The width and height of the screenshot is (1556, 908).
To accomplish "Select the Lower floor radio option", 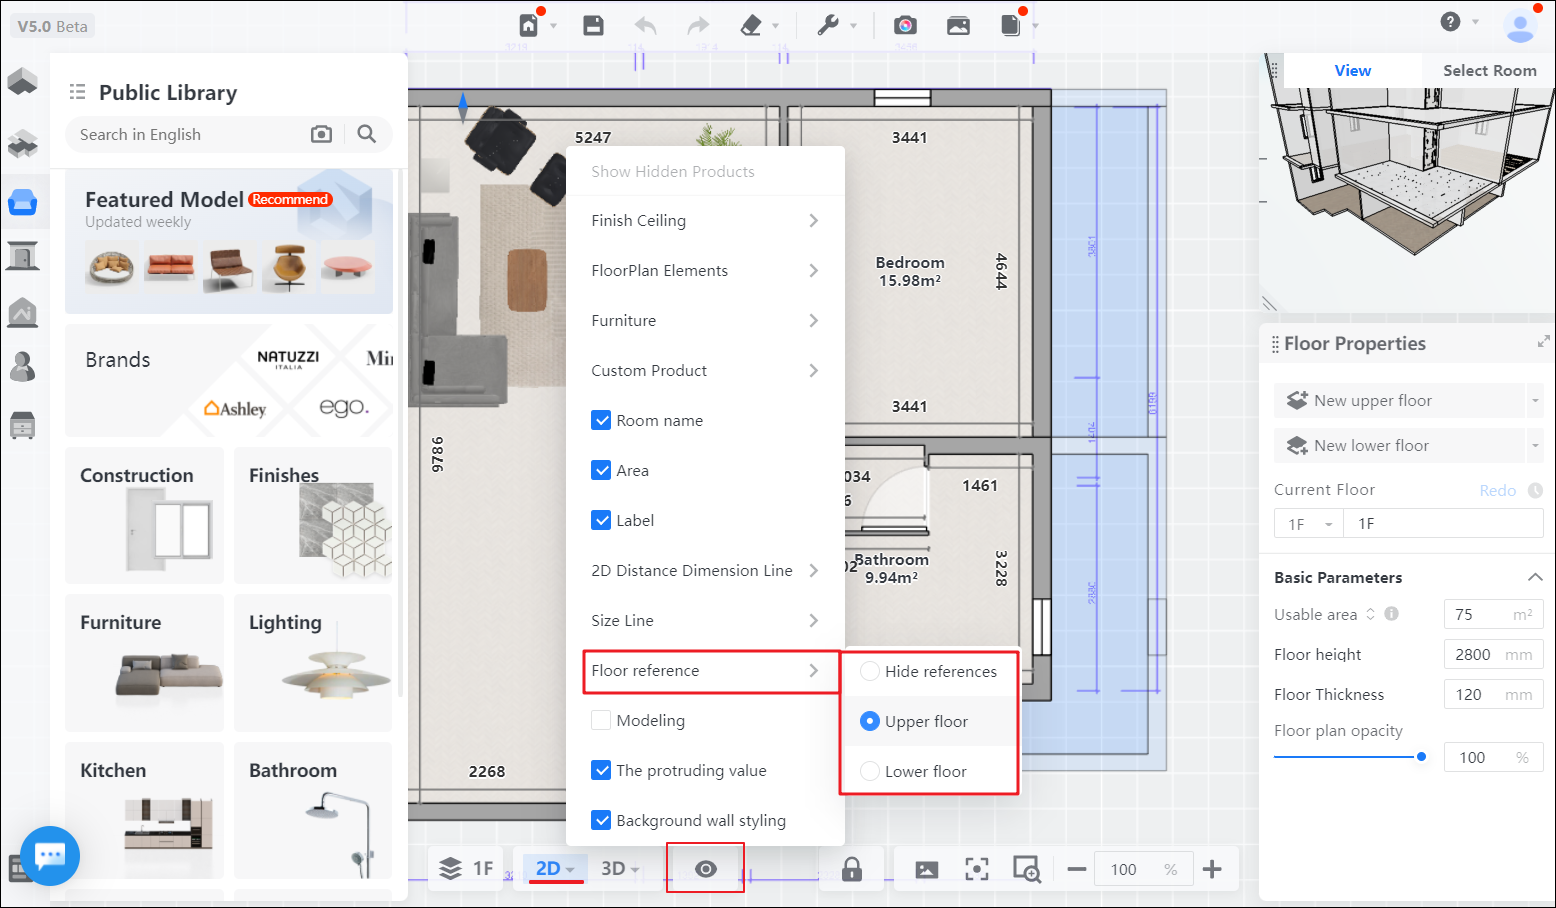I will 870,771.
